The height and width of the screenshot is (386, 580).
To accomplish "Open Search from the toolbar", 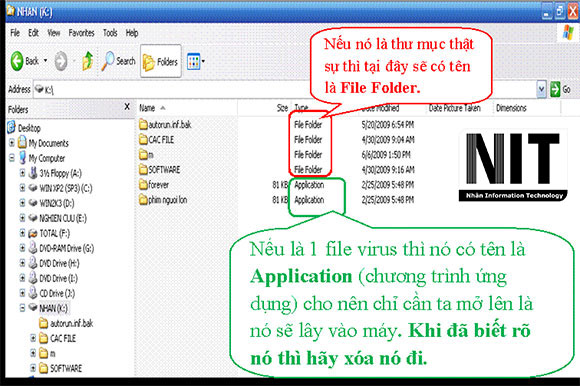I will [x=119, y=61].
